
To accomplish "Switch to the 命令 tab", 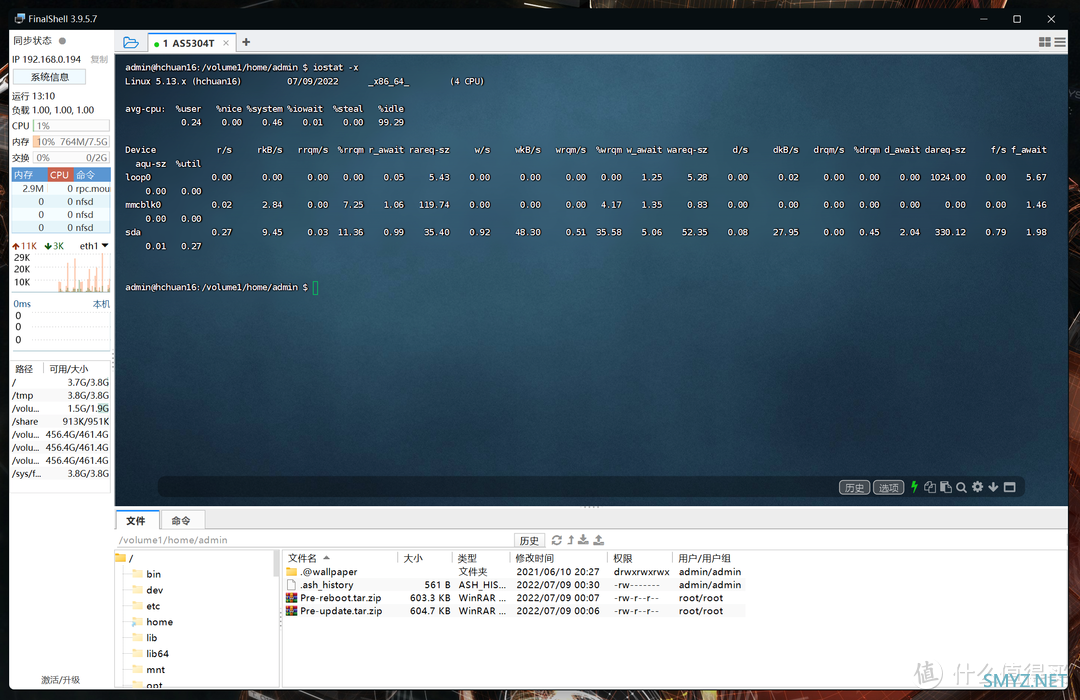I will pos(181,521).
